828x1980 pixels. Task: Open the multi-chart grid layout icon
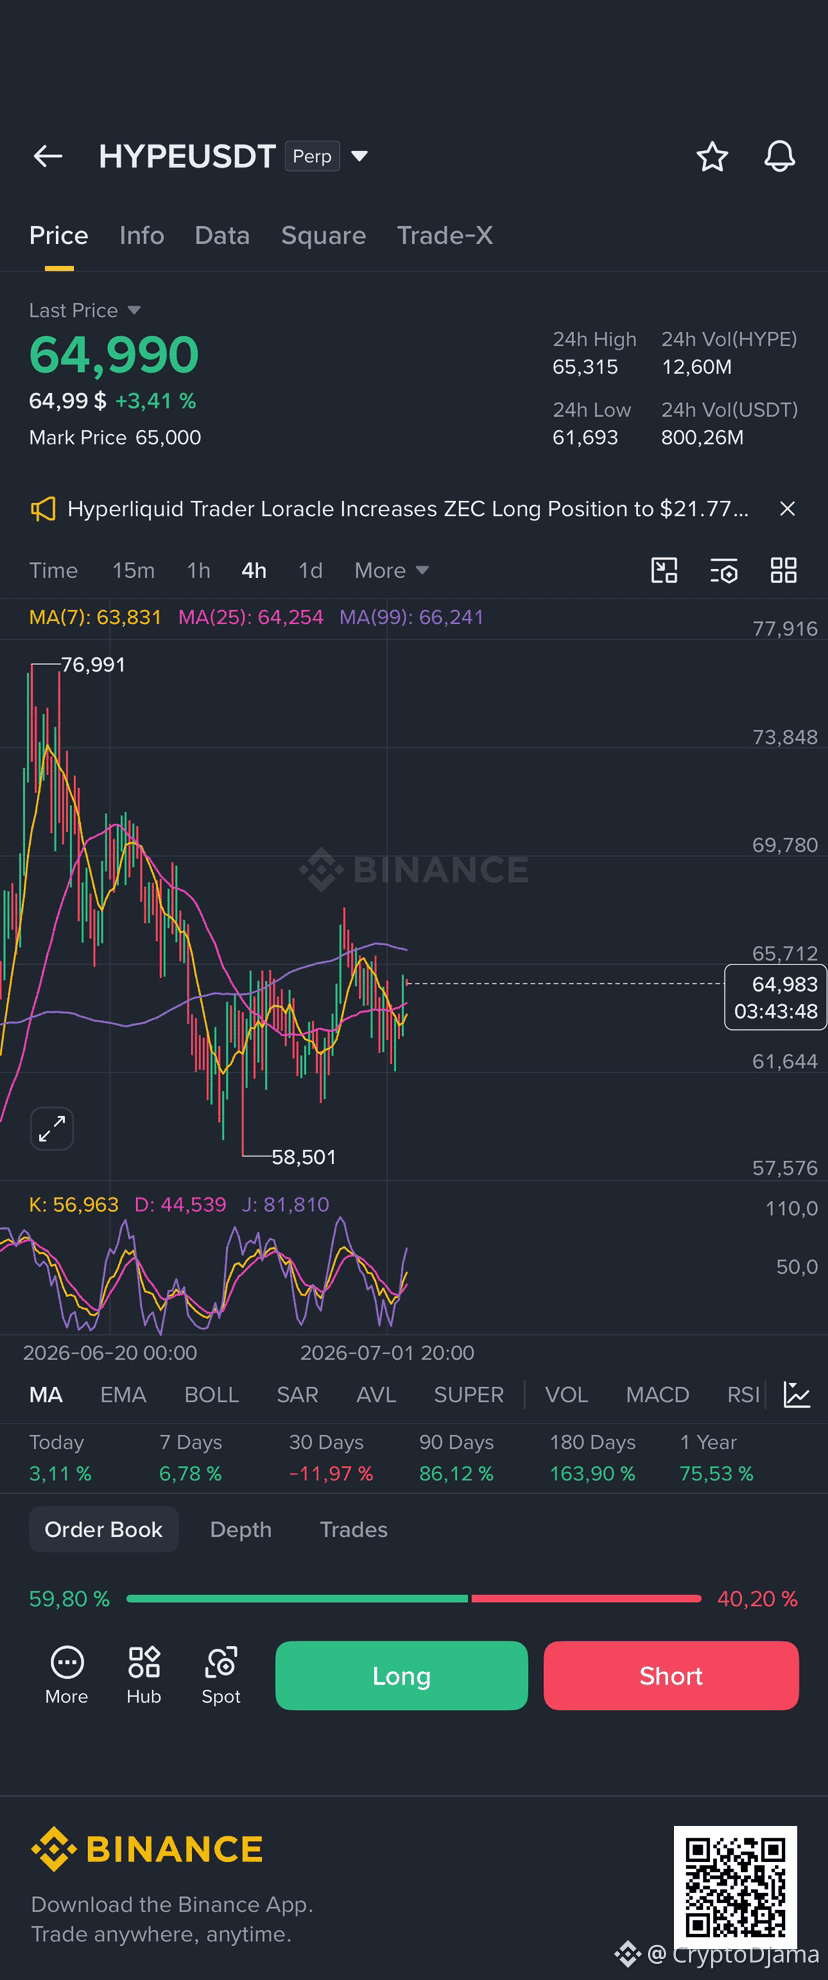click(x=784, y=570)
